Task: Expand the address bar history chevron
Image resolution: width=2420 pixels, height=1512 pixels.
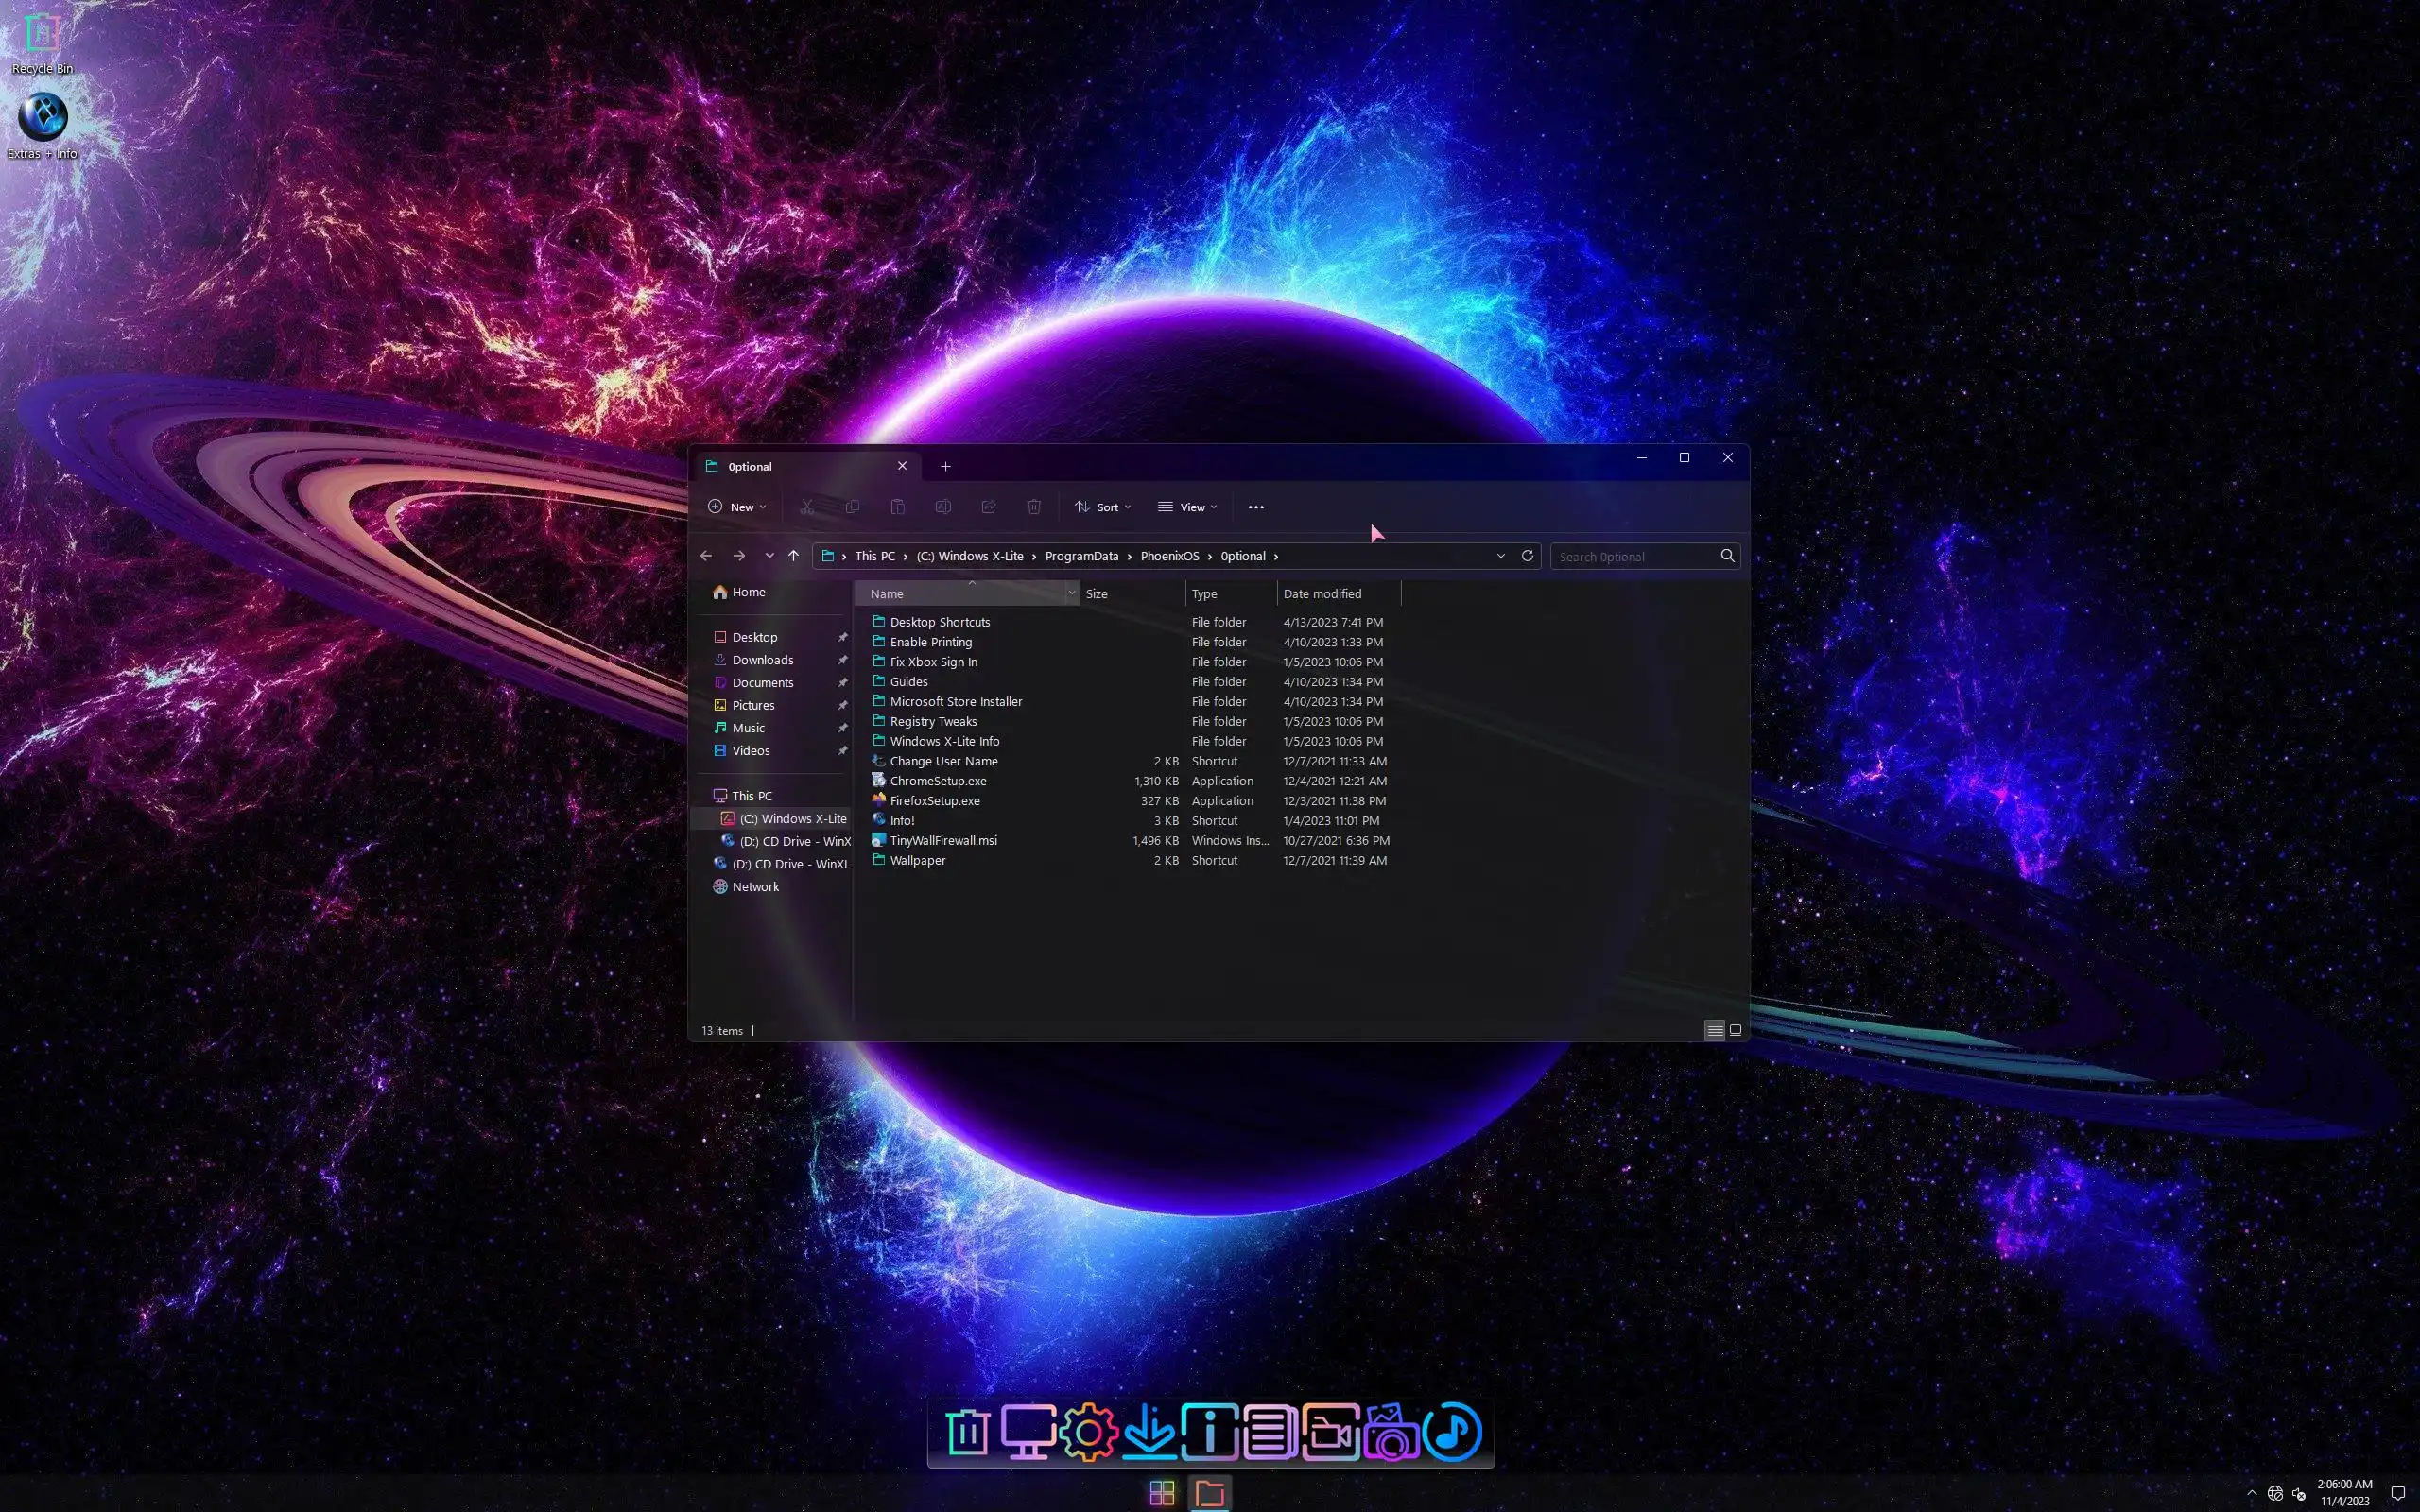Action: tap(1500, 556)
